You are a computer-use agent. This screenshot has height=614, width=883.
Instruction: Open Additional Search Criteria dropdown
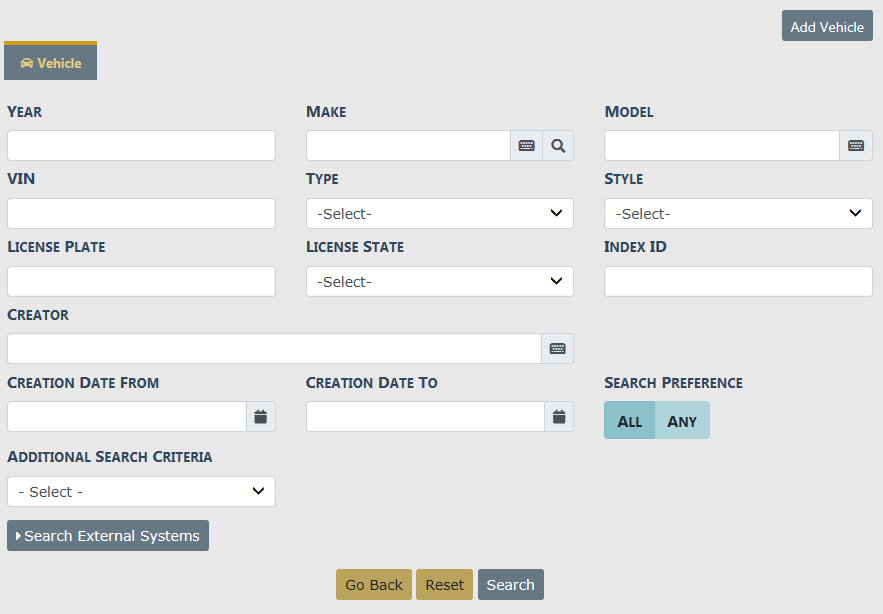click(x=141, y=492)
